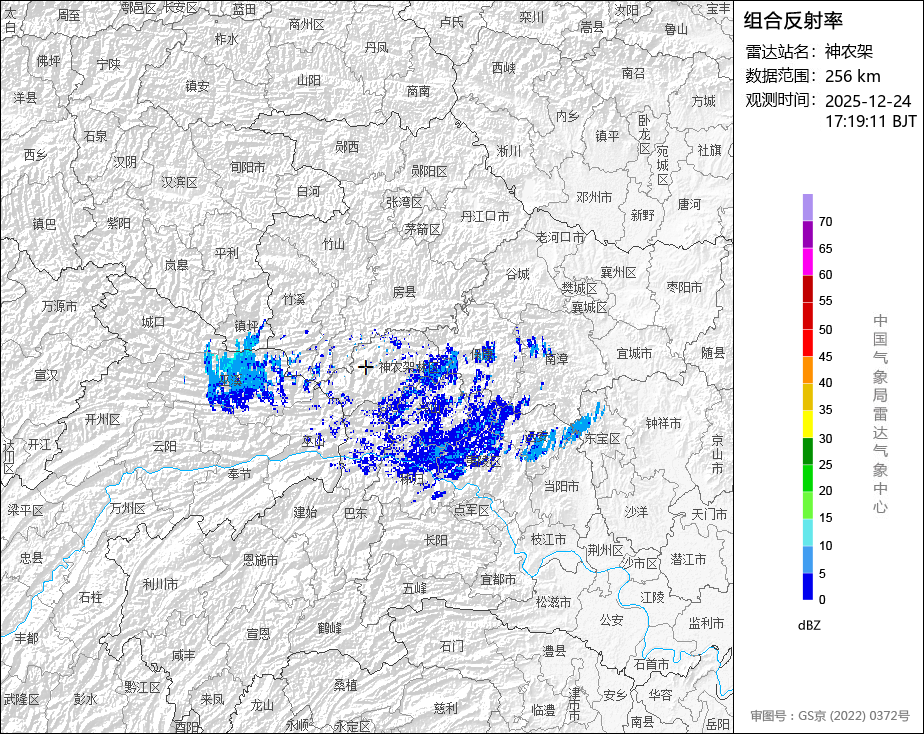Click the '邓州市' map label
The image size is (924, 734).
click(594, 197)
